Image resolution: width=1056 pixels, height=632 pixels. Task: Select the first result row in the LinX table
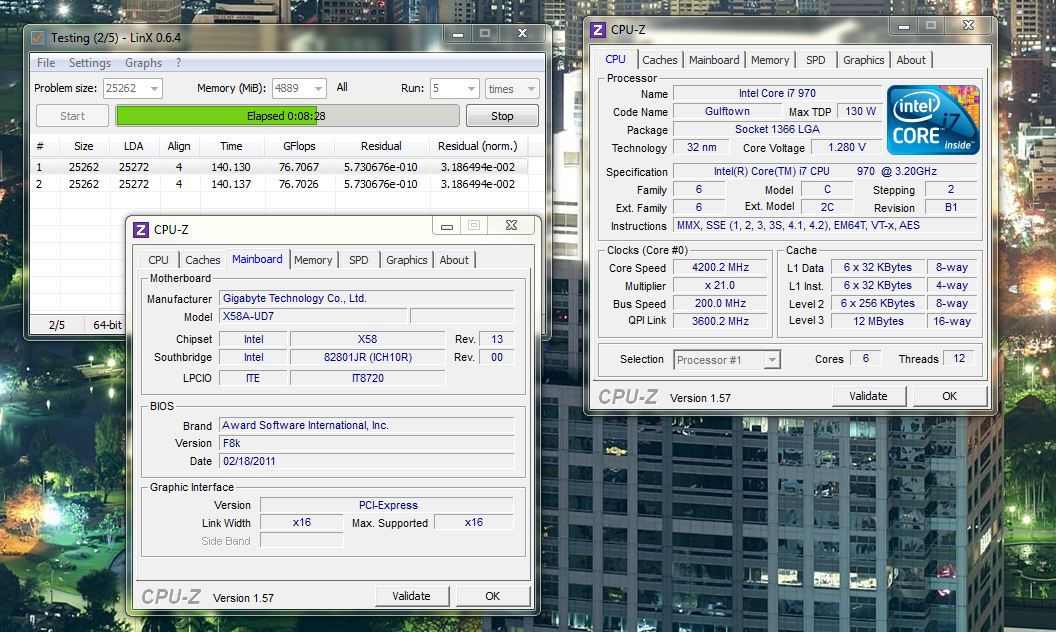[x=280, y=167]
